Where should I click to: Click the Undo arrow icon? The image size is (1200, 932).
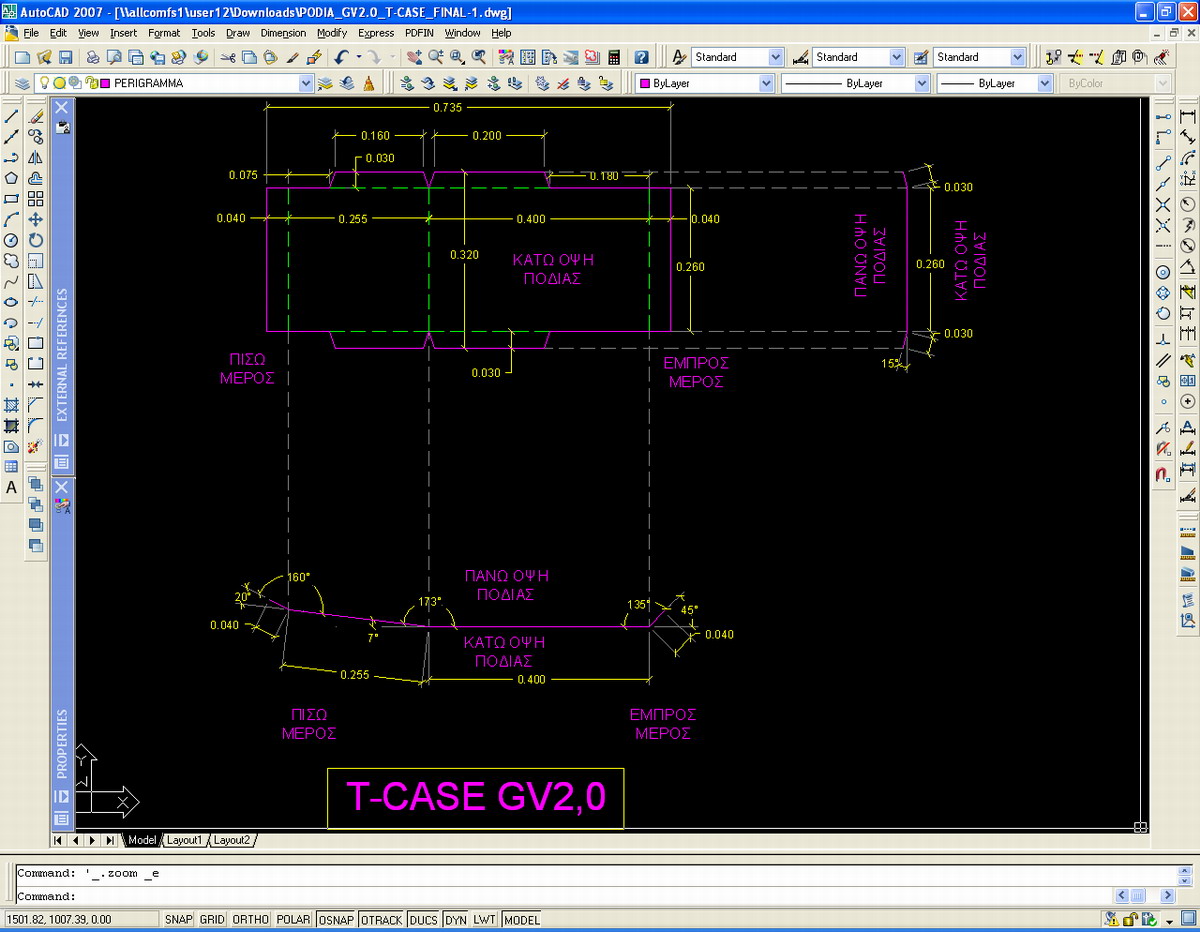pyautogui.click(x=341, y=57)
